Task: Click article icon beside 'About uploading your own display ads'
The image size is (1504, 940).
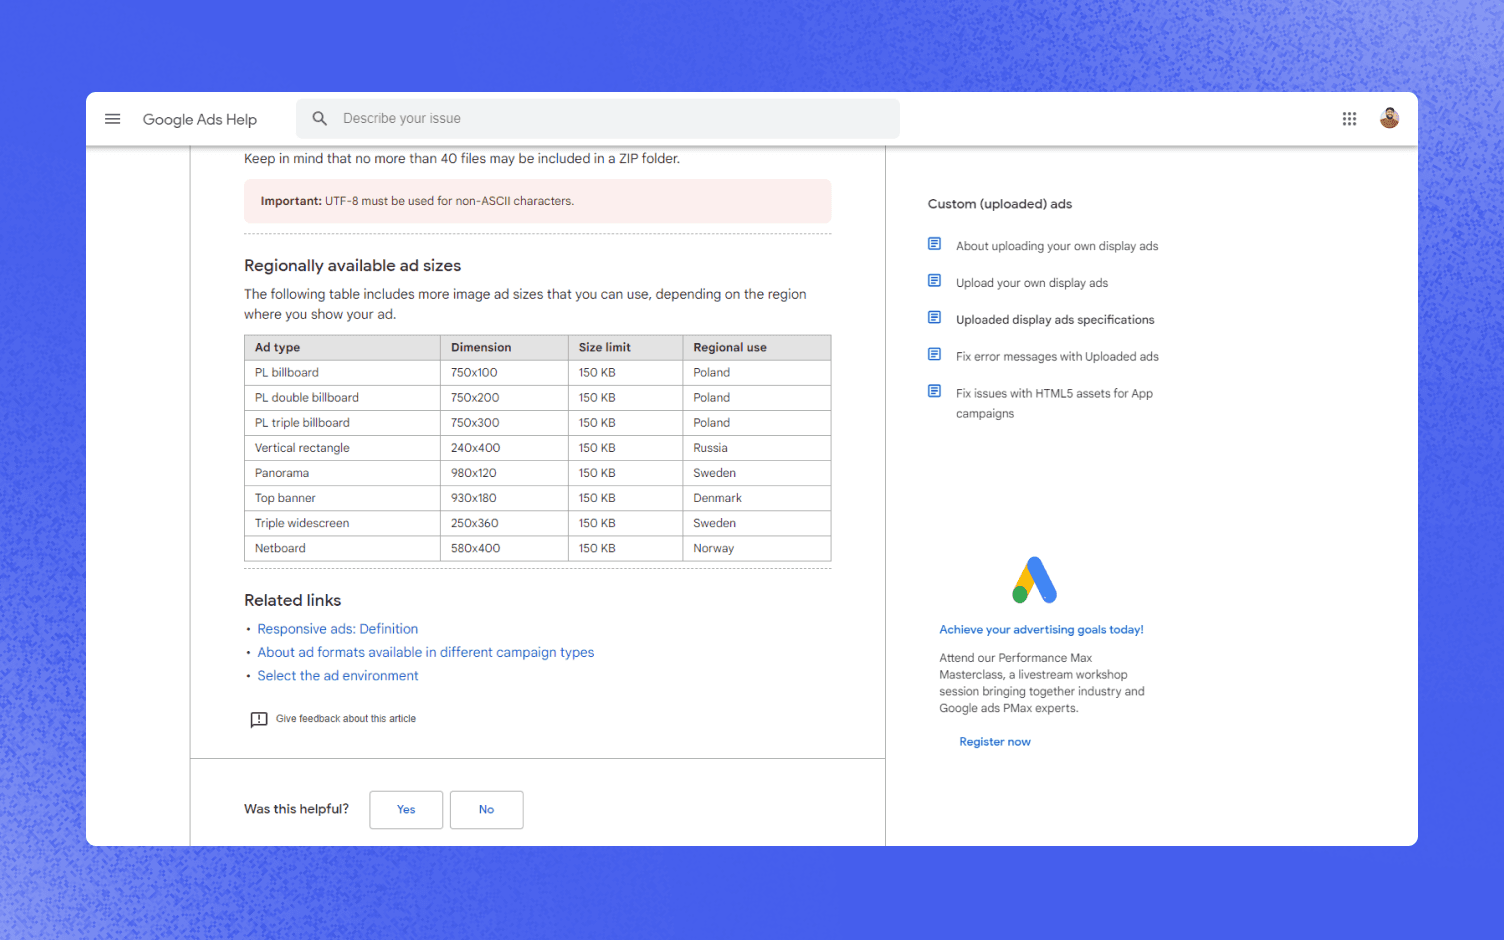Action: 934,244
